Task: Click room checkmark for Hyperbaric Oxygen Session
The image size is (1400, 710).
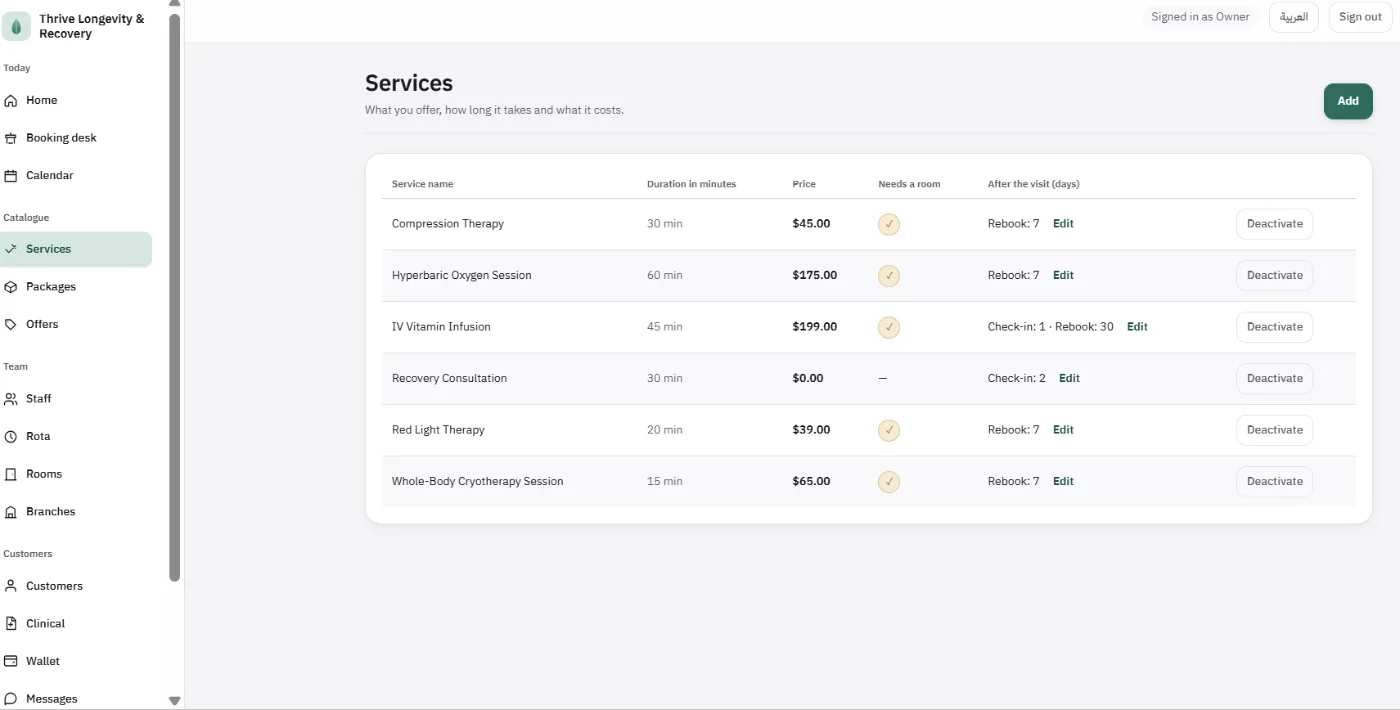Action: pyautogui.click(x=889, y=275)
